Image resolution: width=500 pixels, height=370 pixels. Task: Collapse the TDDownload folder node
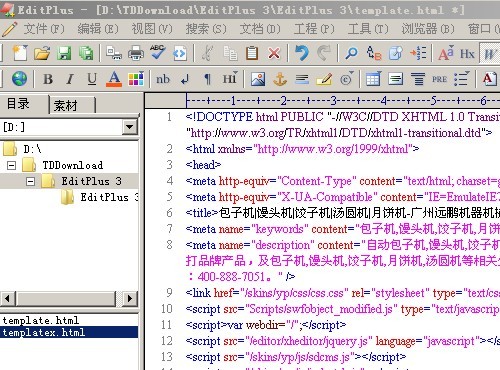pyautogui.click(x=12, y=165)
